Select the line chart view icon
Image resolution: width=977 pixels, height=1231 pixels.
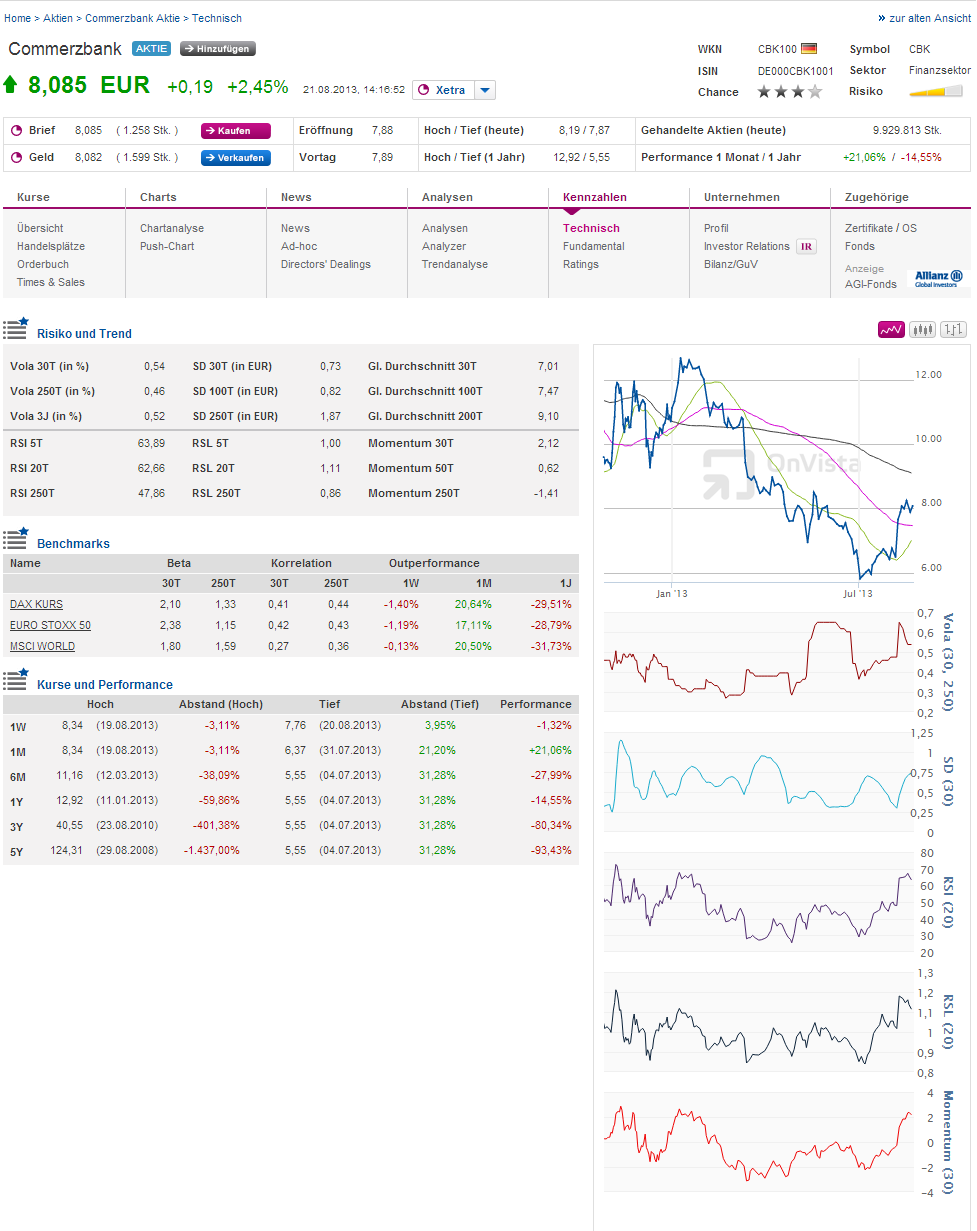pos(891,329)
